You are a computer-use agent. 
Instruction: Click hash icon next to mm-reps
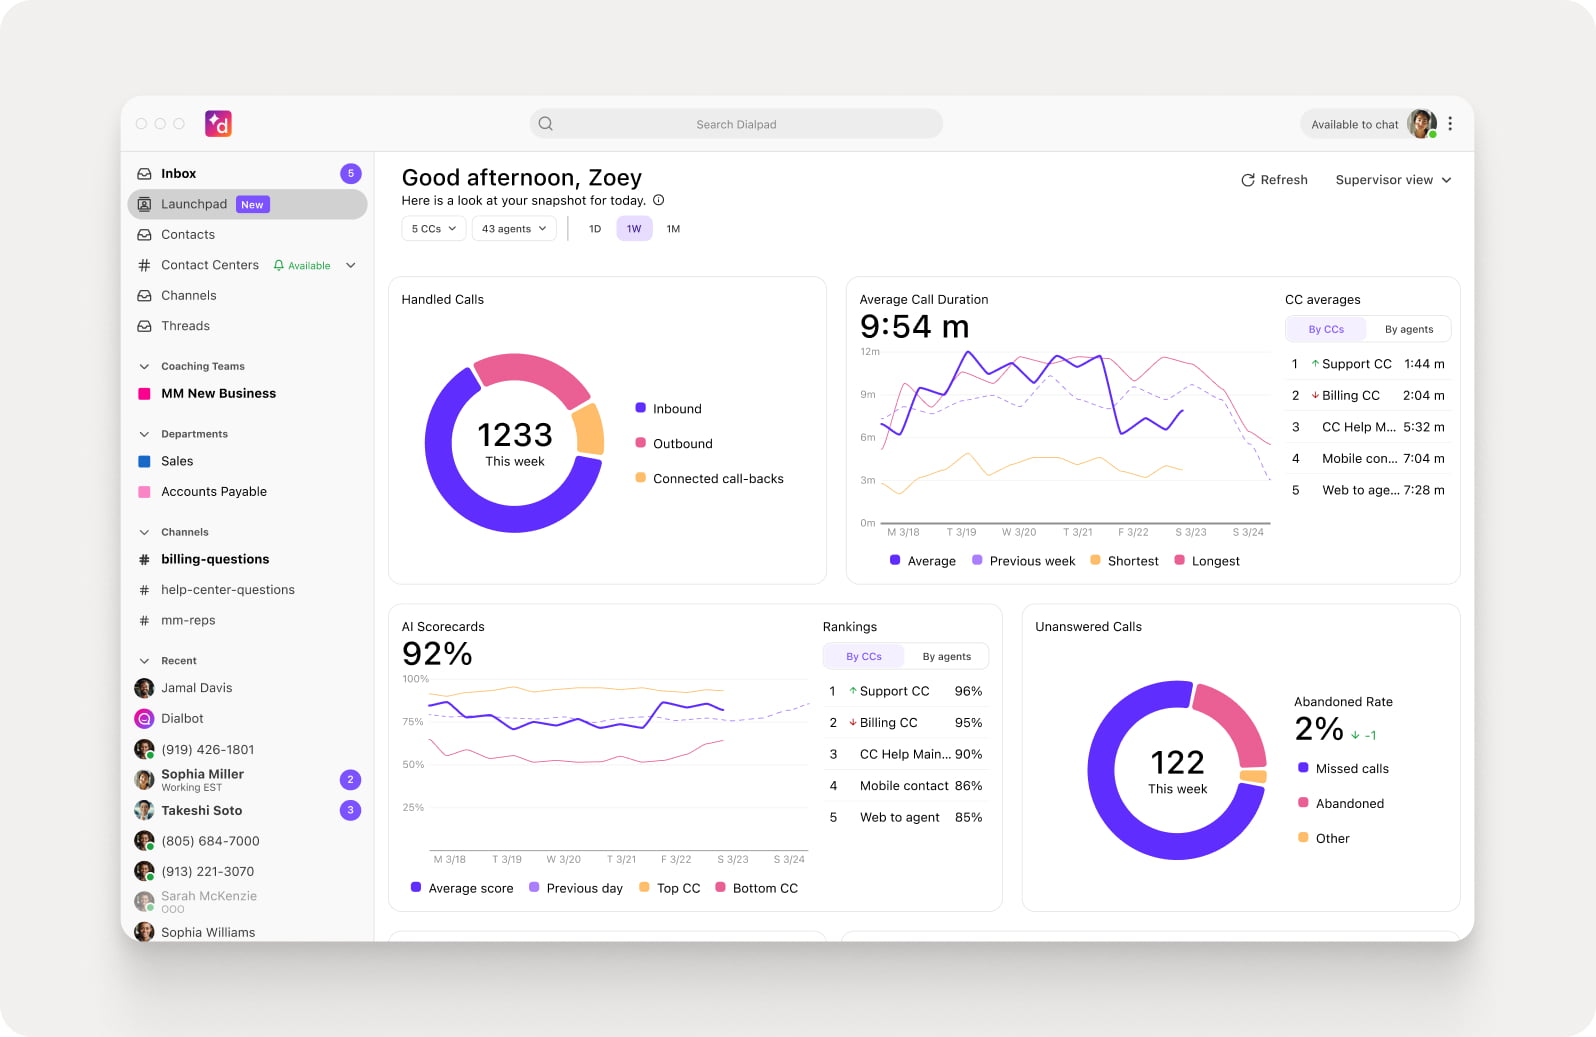pyautogui.click(x=144, y=621)
